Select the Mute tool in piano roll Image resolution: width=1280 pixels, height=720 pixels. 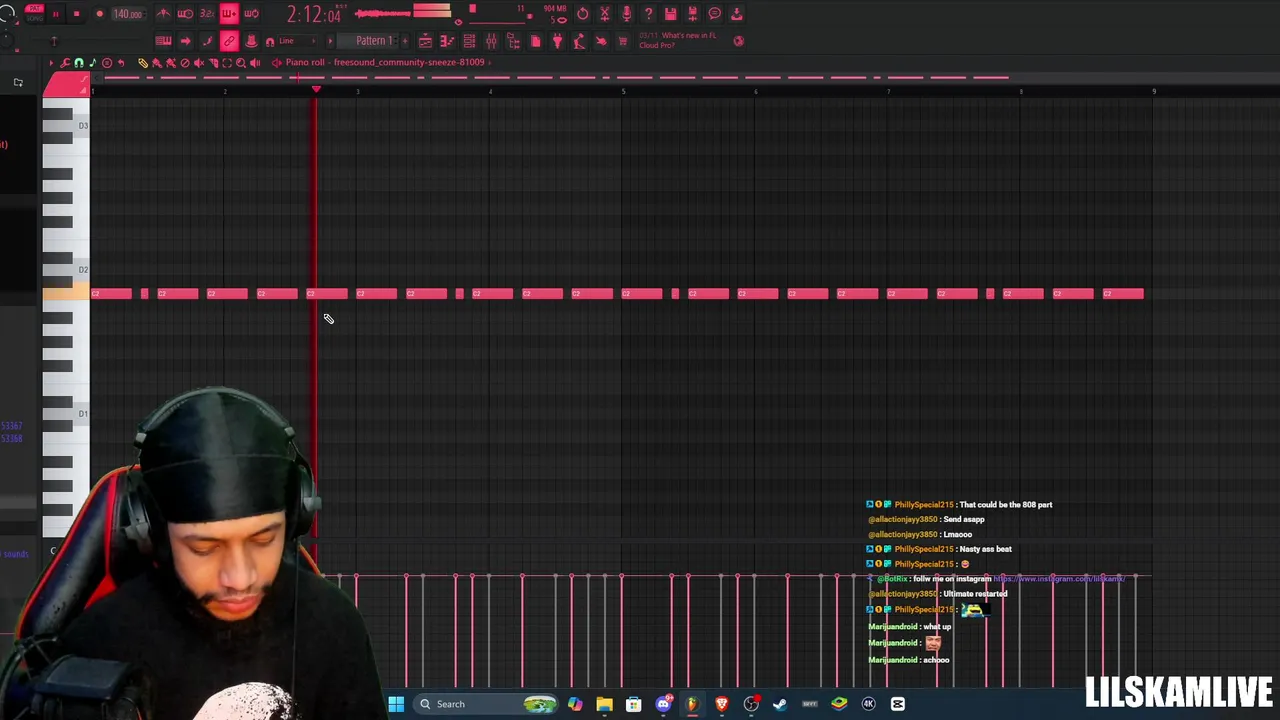coord(198,62)
